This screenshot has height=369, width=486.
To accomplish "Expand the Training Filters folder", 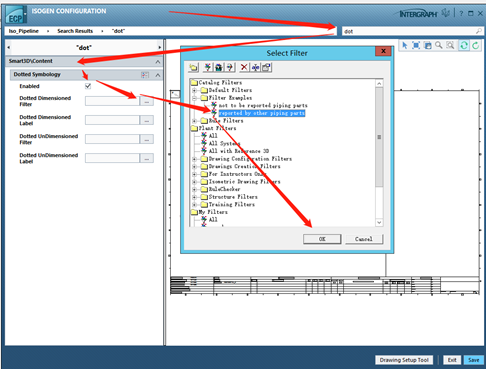I will (194, 205).
